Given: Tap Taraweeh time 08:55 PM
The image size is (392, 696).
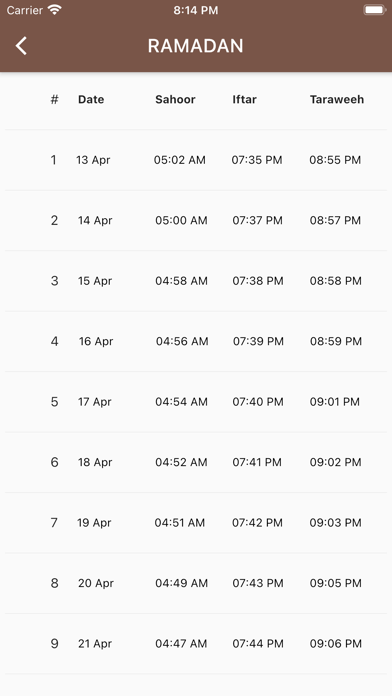Looking at the screenshot, I should point(335,160).
